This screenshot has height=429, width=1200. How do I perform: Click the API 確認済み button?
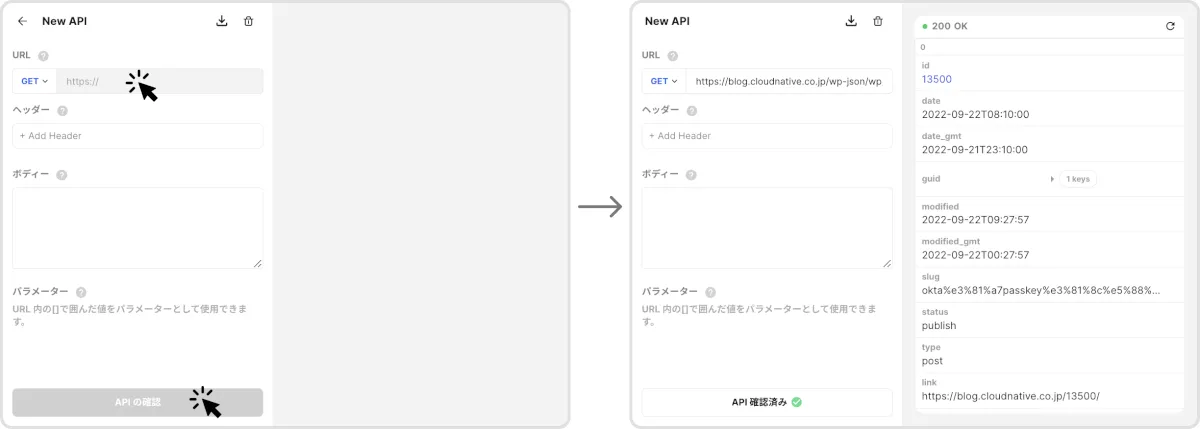(x=766, y=402)
